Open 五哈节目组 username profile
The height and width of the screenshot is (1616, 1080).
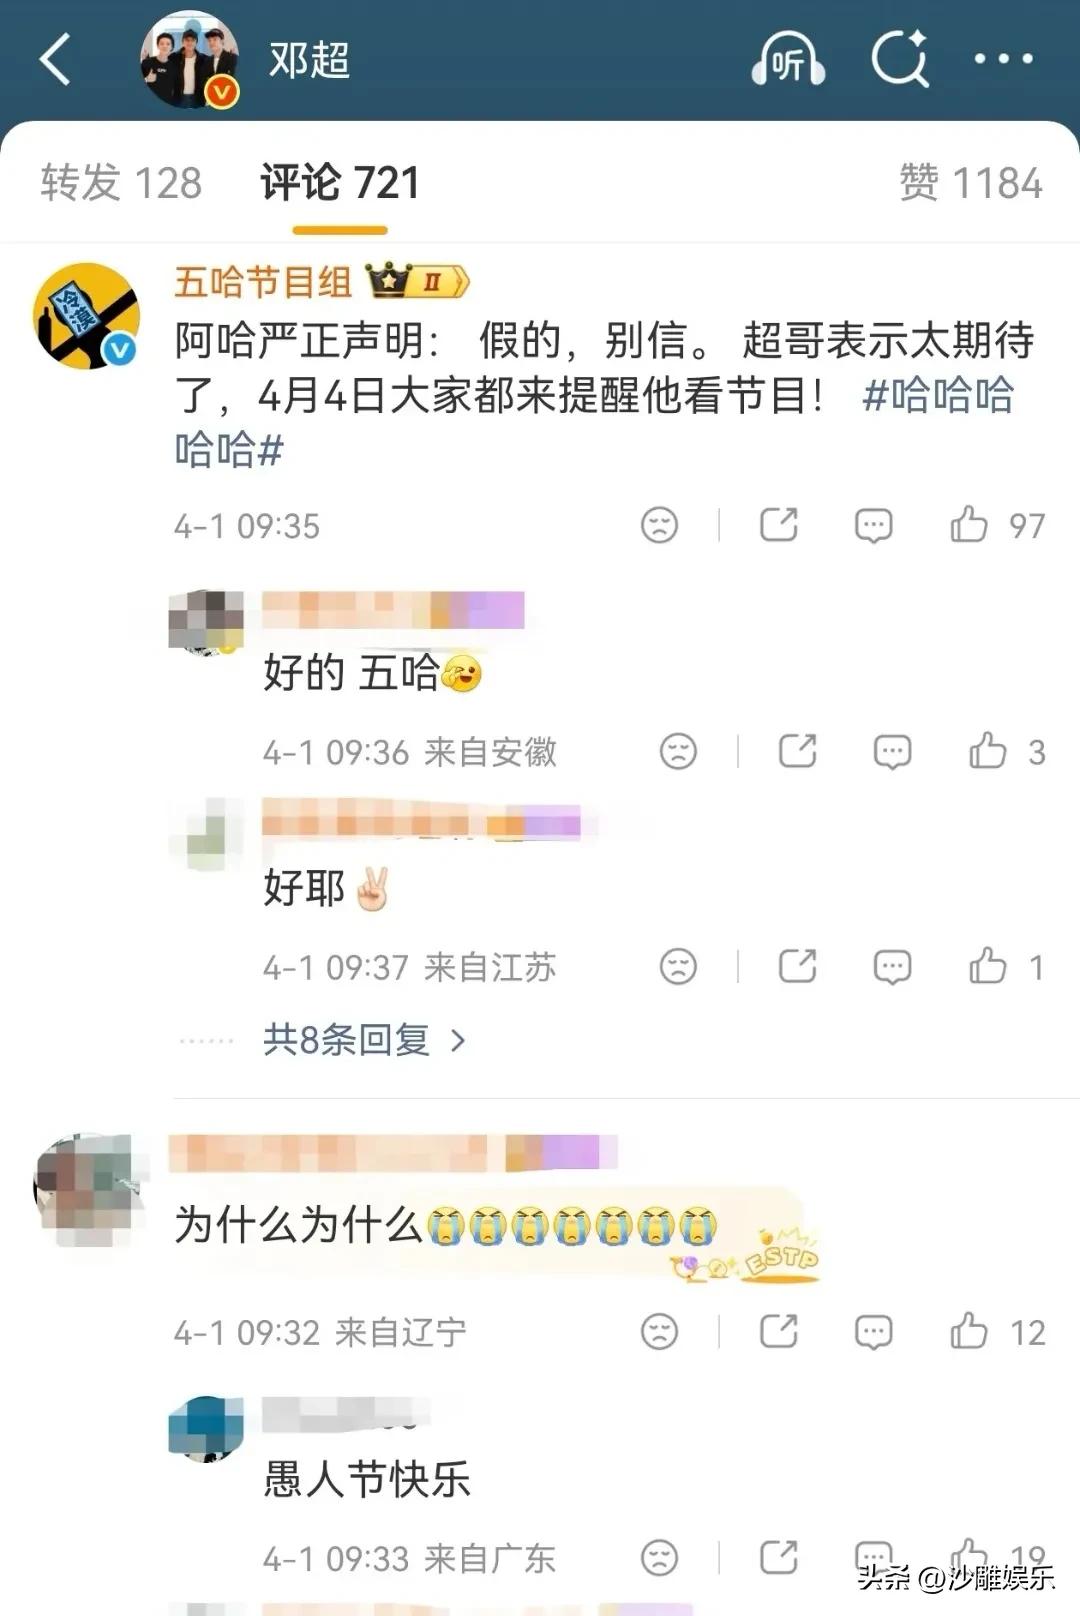263,282
